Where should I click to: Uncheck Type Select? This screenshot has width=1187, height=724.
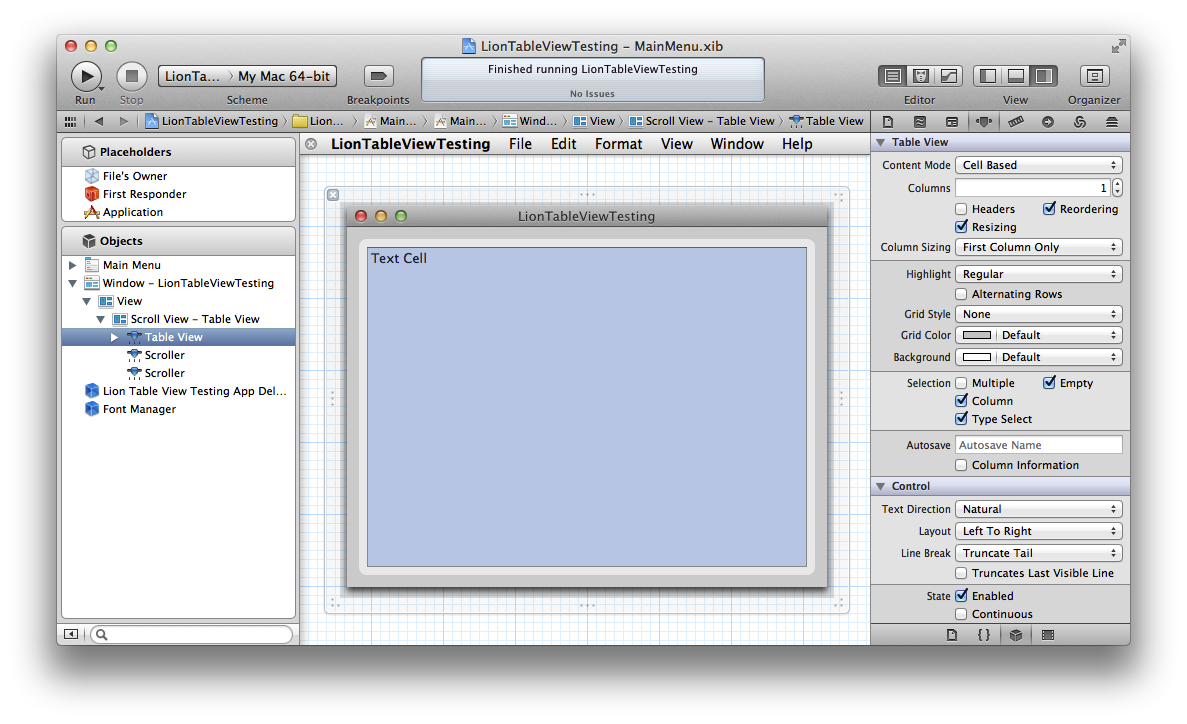tap(961, 419)
